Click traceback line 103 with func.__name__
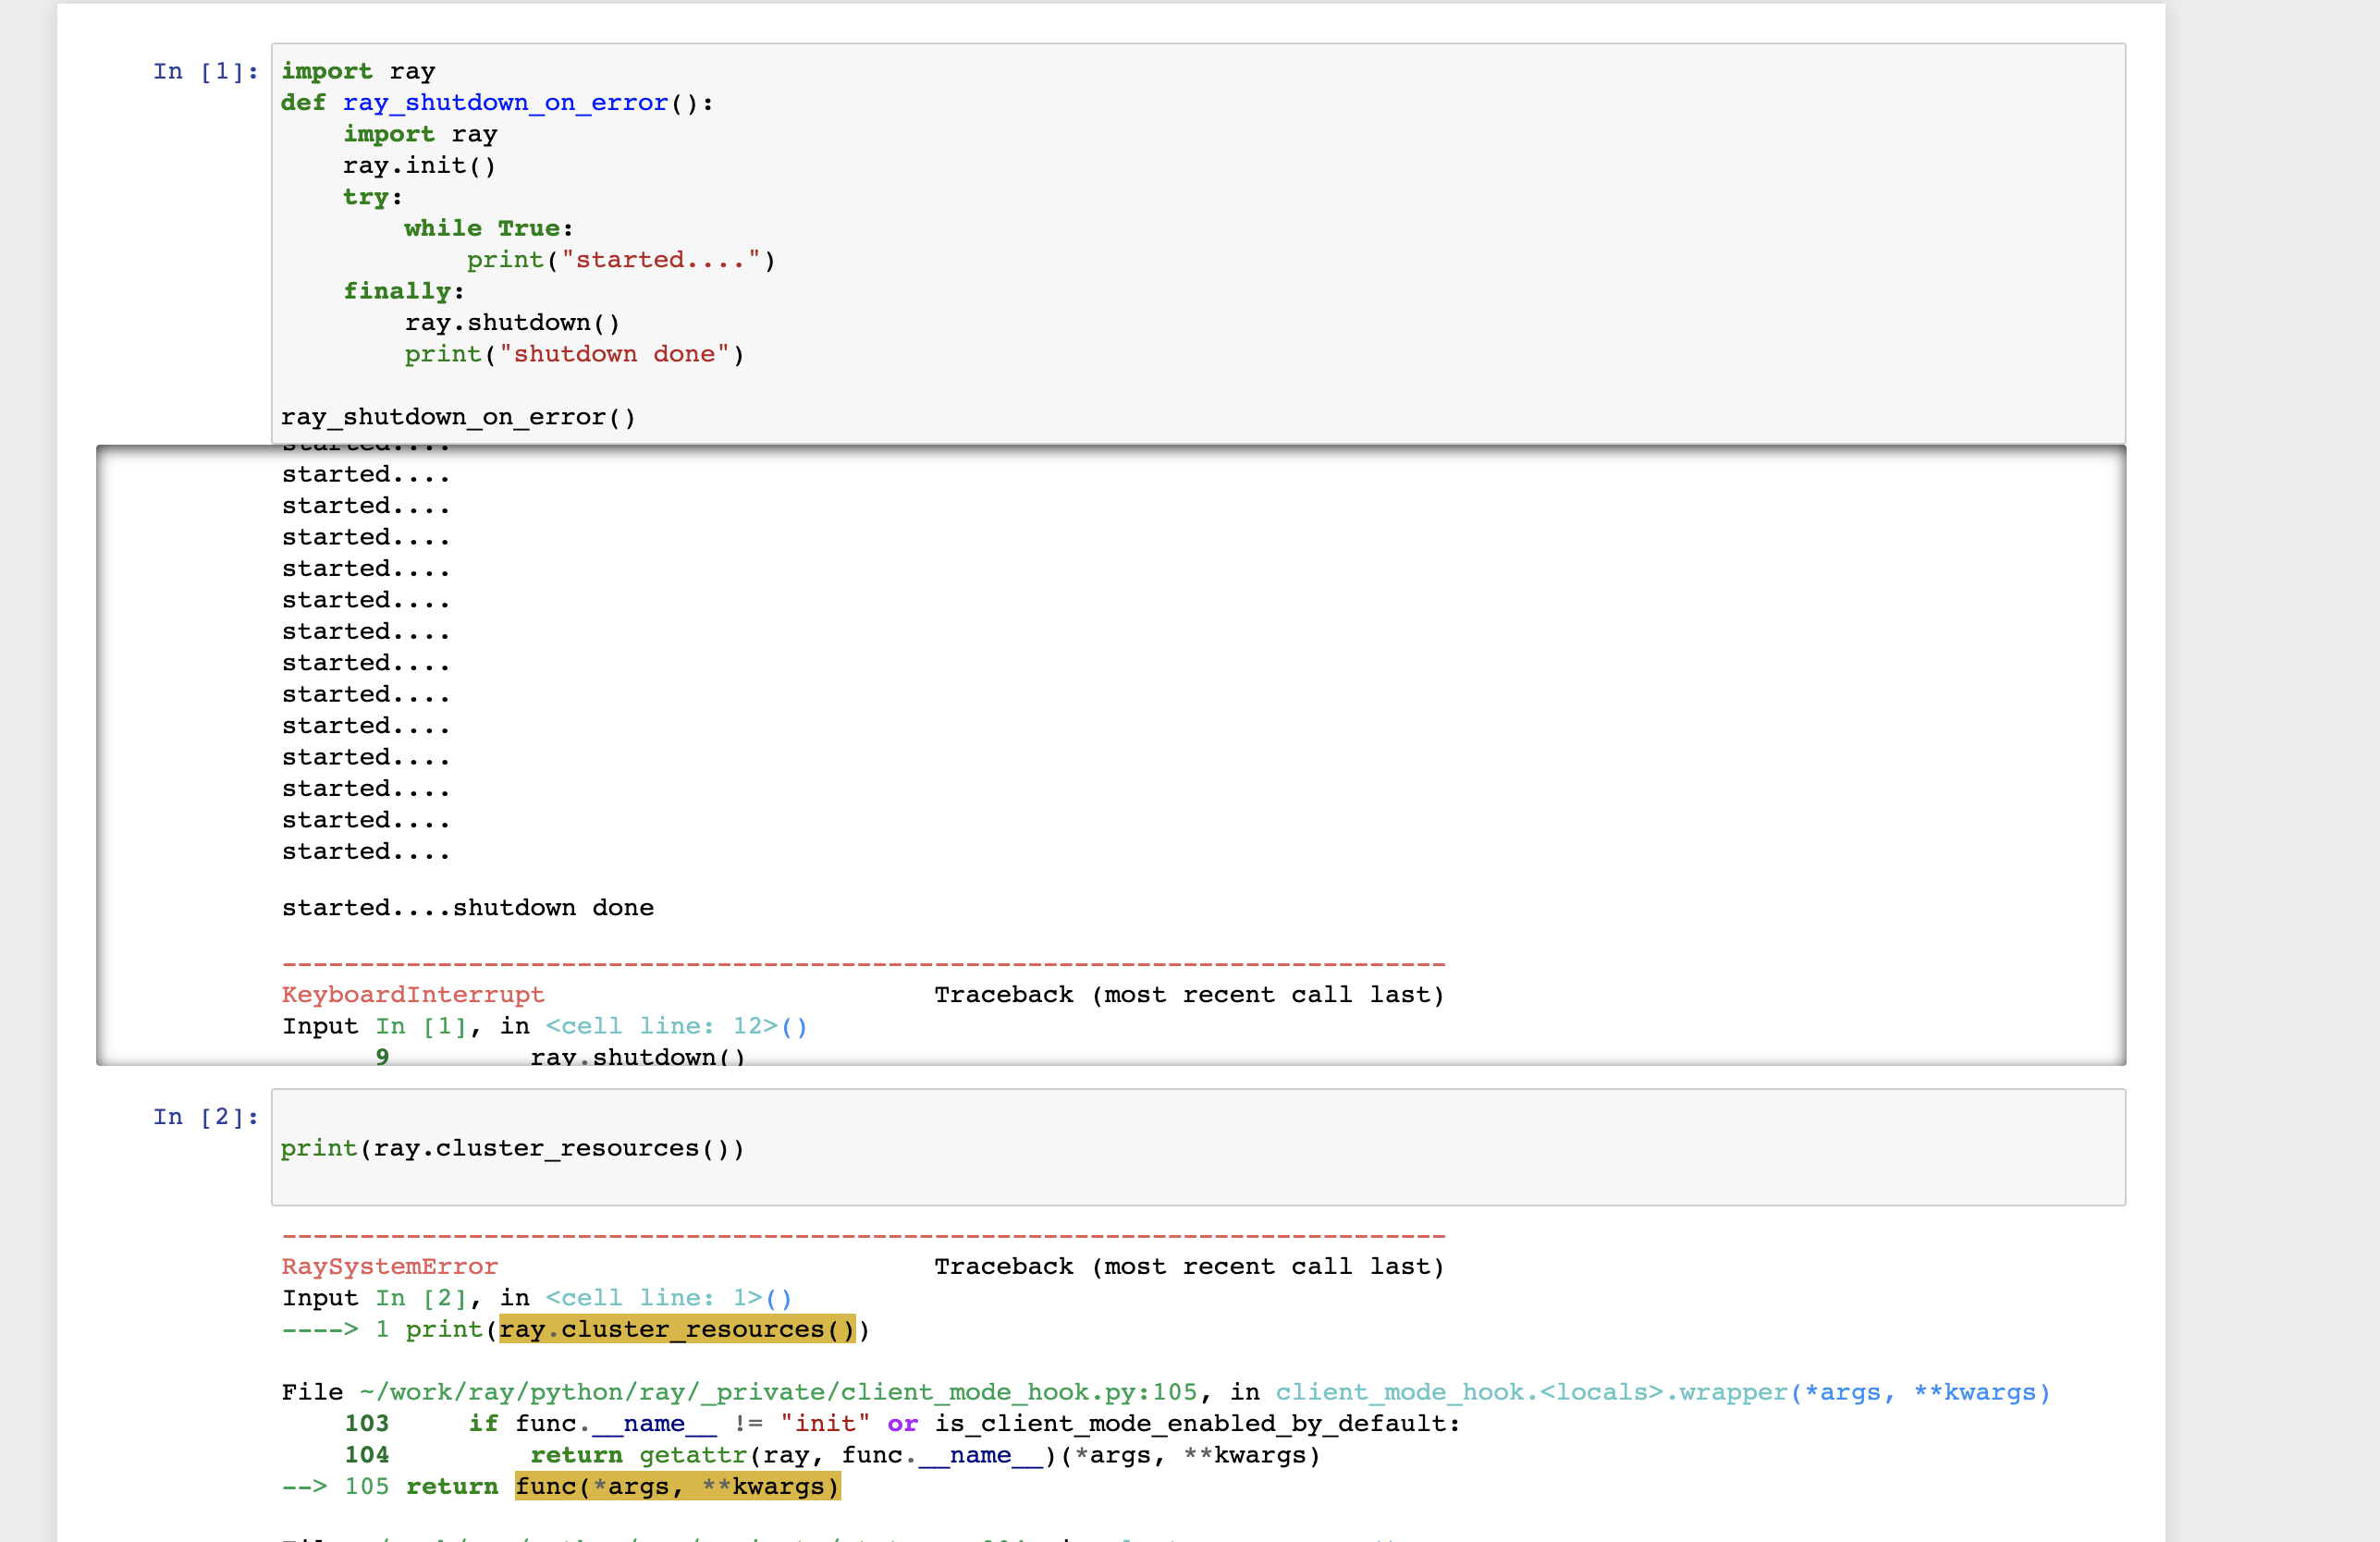 pyautogui.click(x=902, y=1424)
